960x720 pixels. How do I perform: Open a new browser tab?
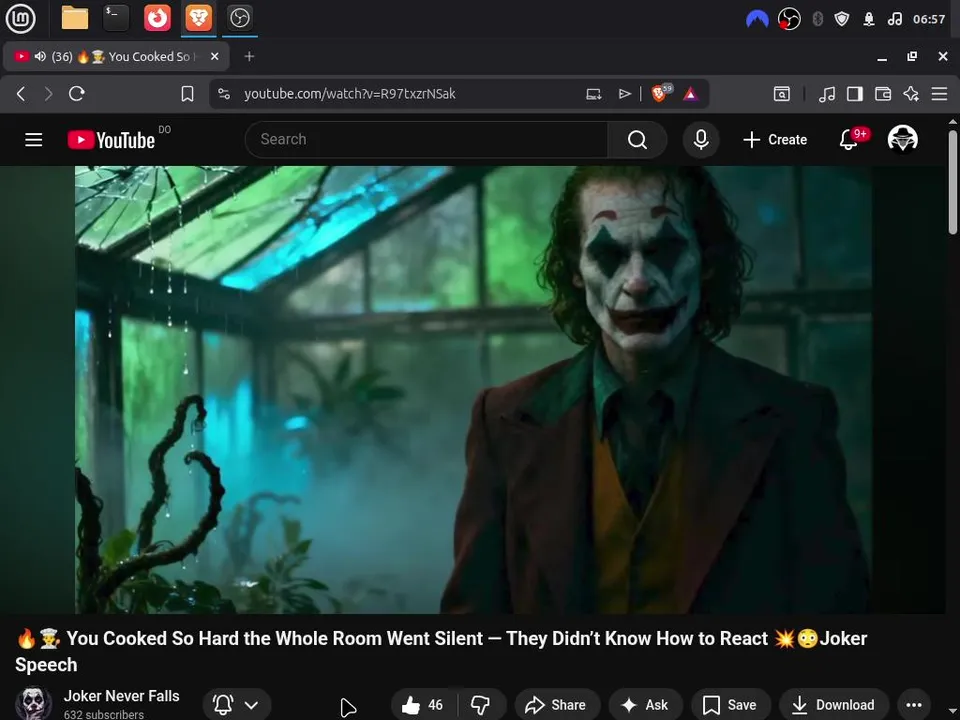click(249, 56)
